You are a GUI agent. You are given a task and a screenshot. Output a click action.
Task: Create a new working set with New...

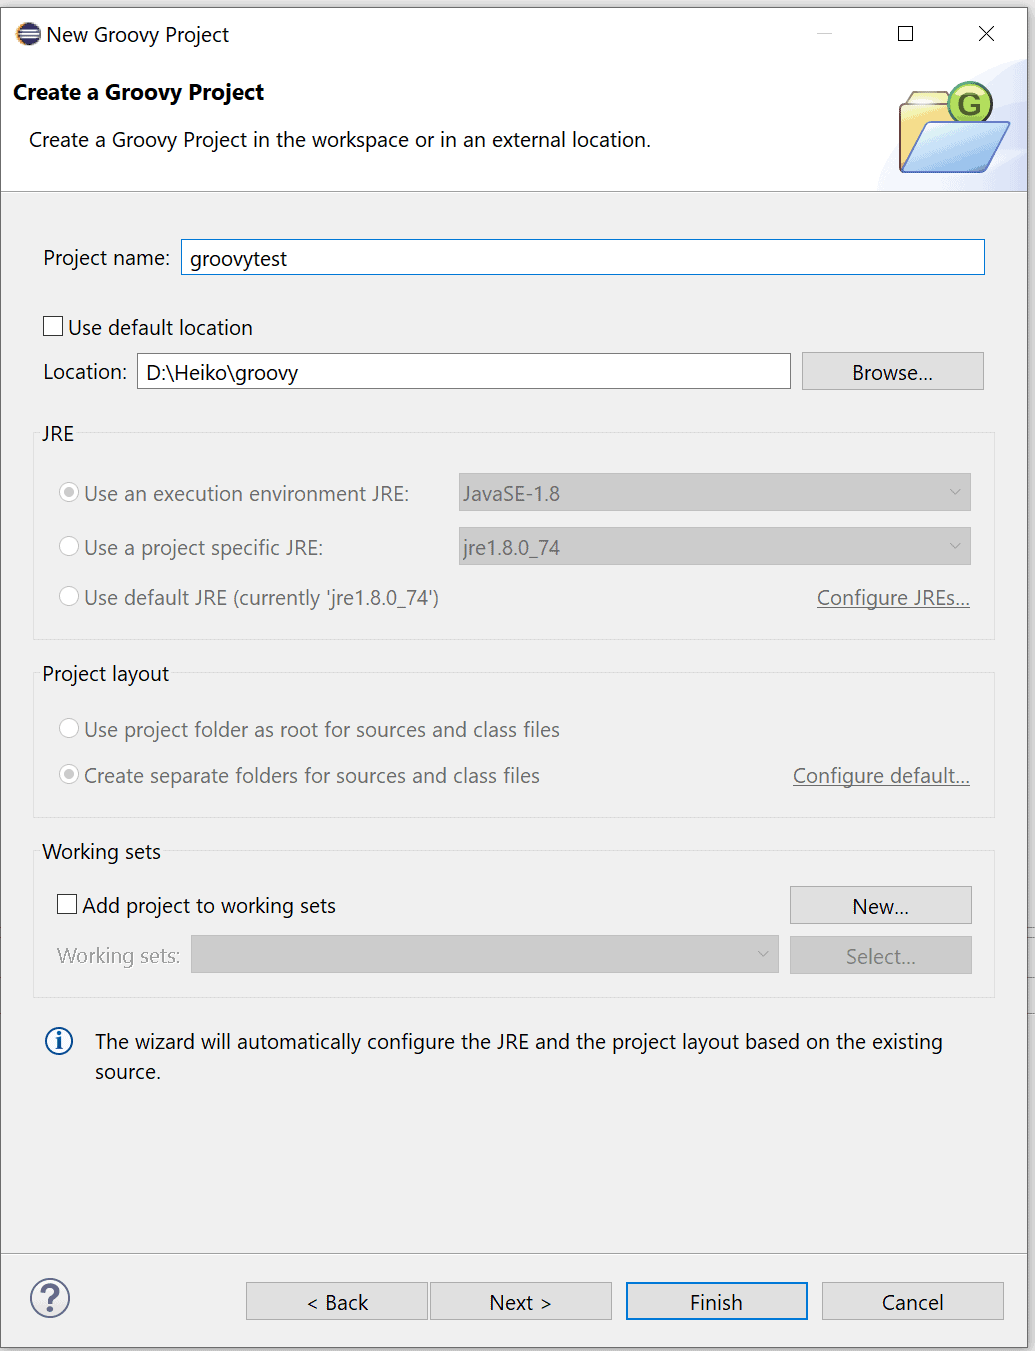coord(880,905)
